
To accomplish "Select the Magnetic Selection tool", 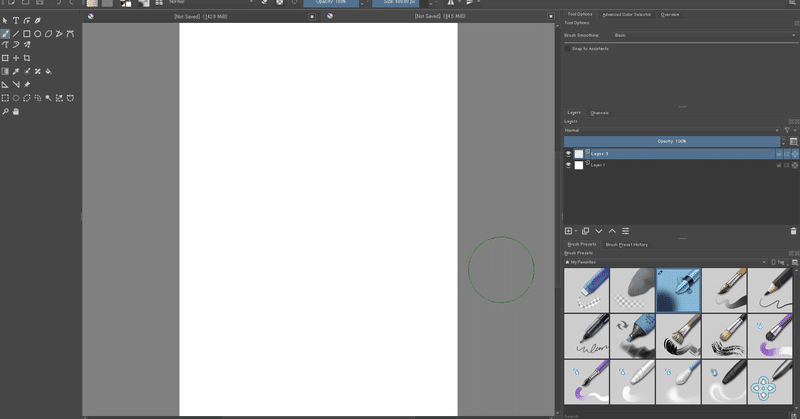I will click(70, 98).
